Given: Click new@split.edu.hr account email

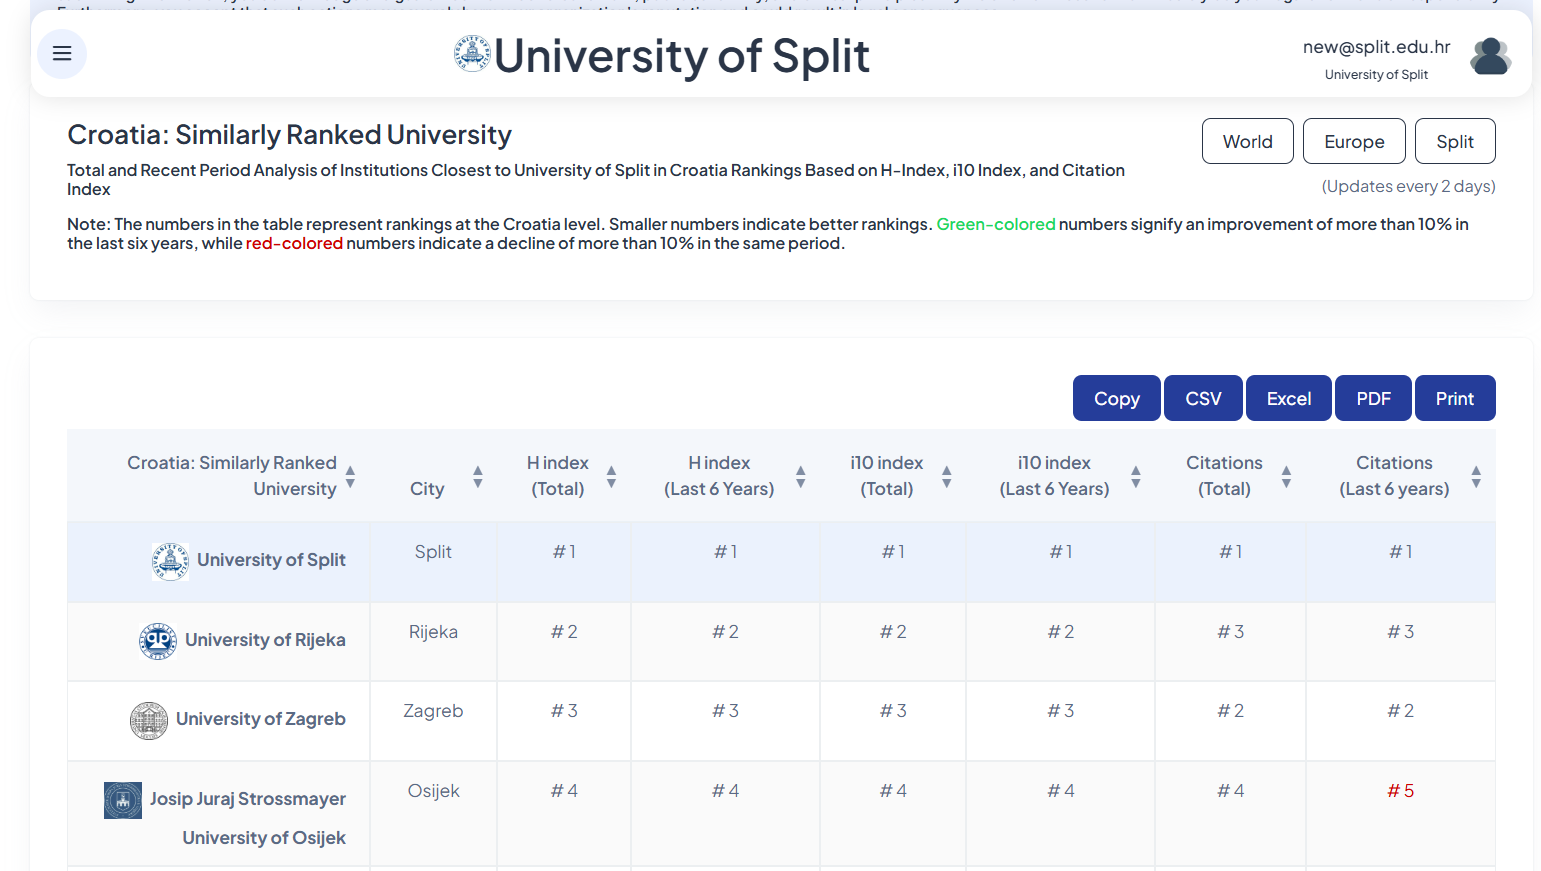Looking at the screenshot, I should (1376, 47).
